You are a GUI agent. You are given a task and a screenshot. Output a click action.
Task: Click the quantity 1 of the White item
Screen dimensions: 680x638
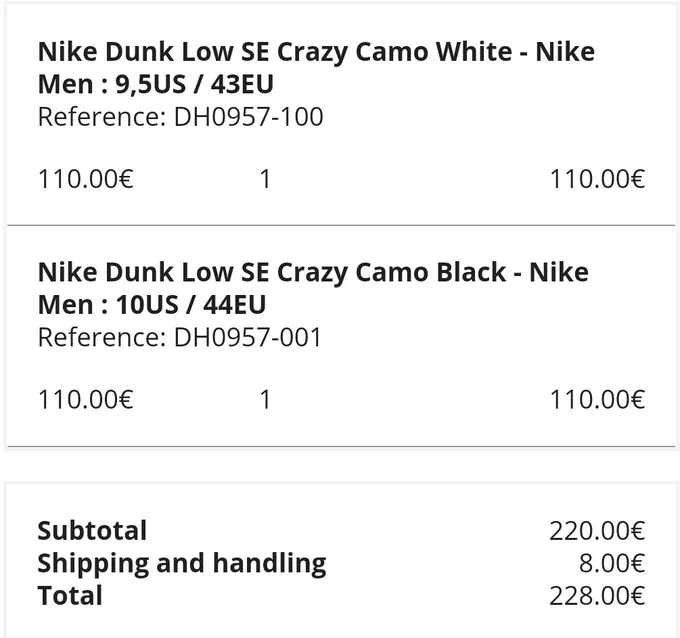click(x=265, y=179)
